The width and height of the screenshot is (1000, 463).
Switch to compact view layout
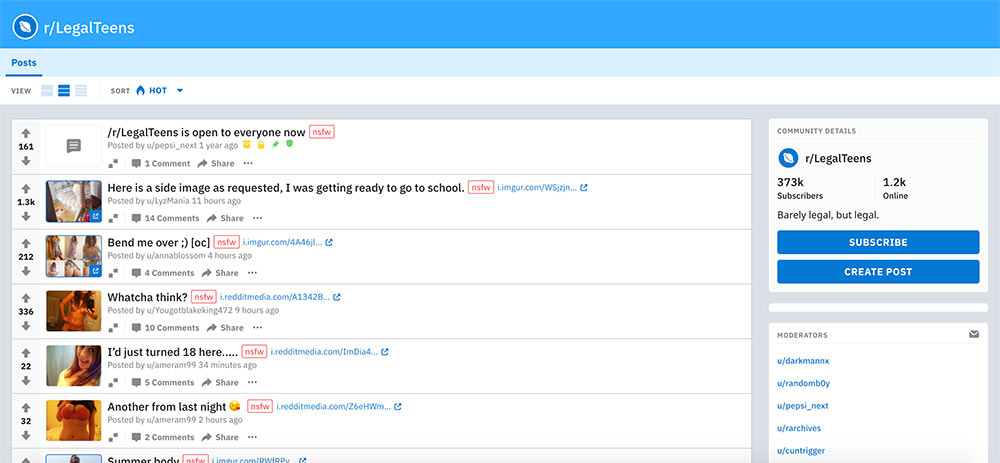click(80, 91)
